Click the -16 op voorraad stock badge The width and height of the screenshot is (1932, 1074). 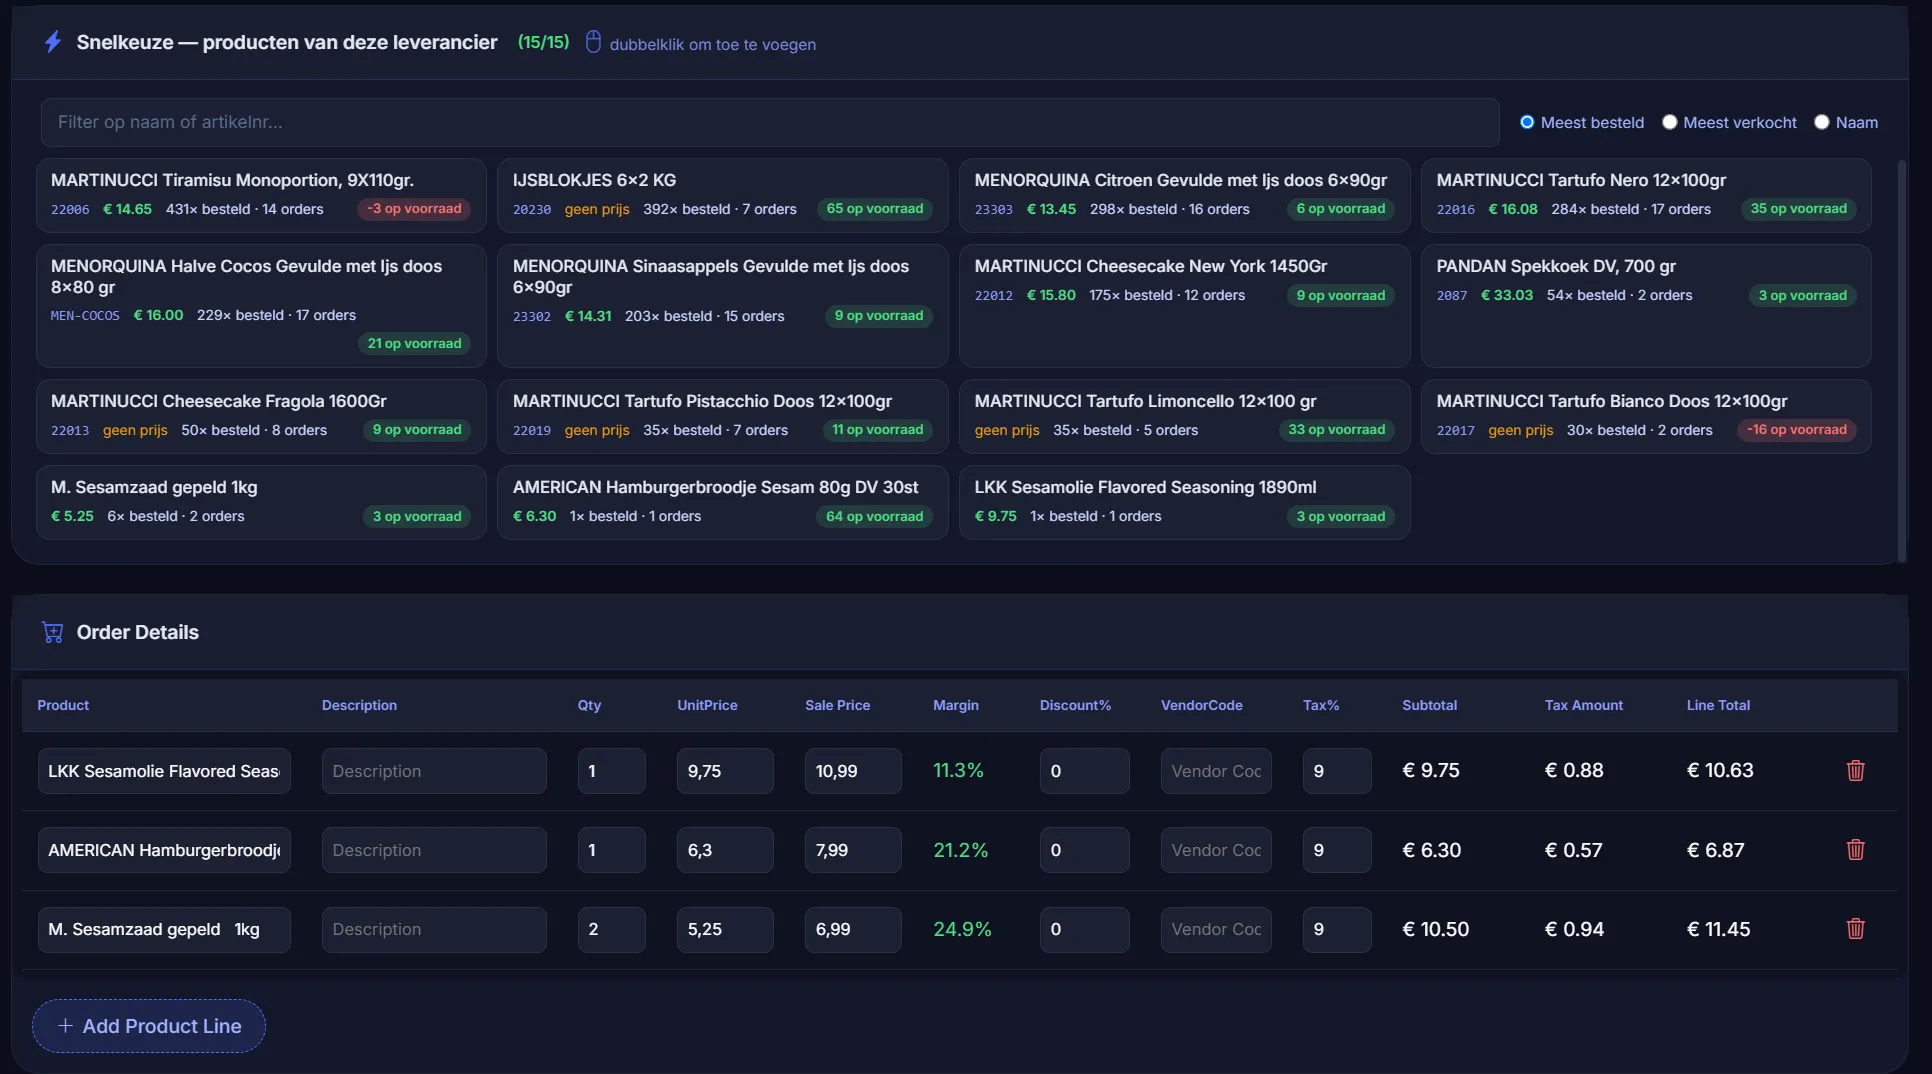click(1797, 430)
